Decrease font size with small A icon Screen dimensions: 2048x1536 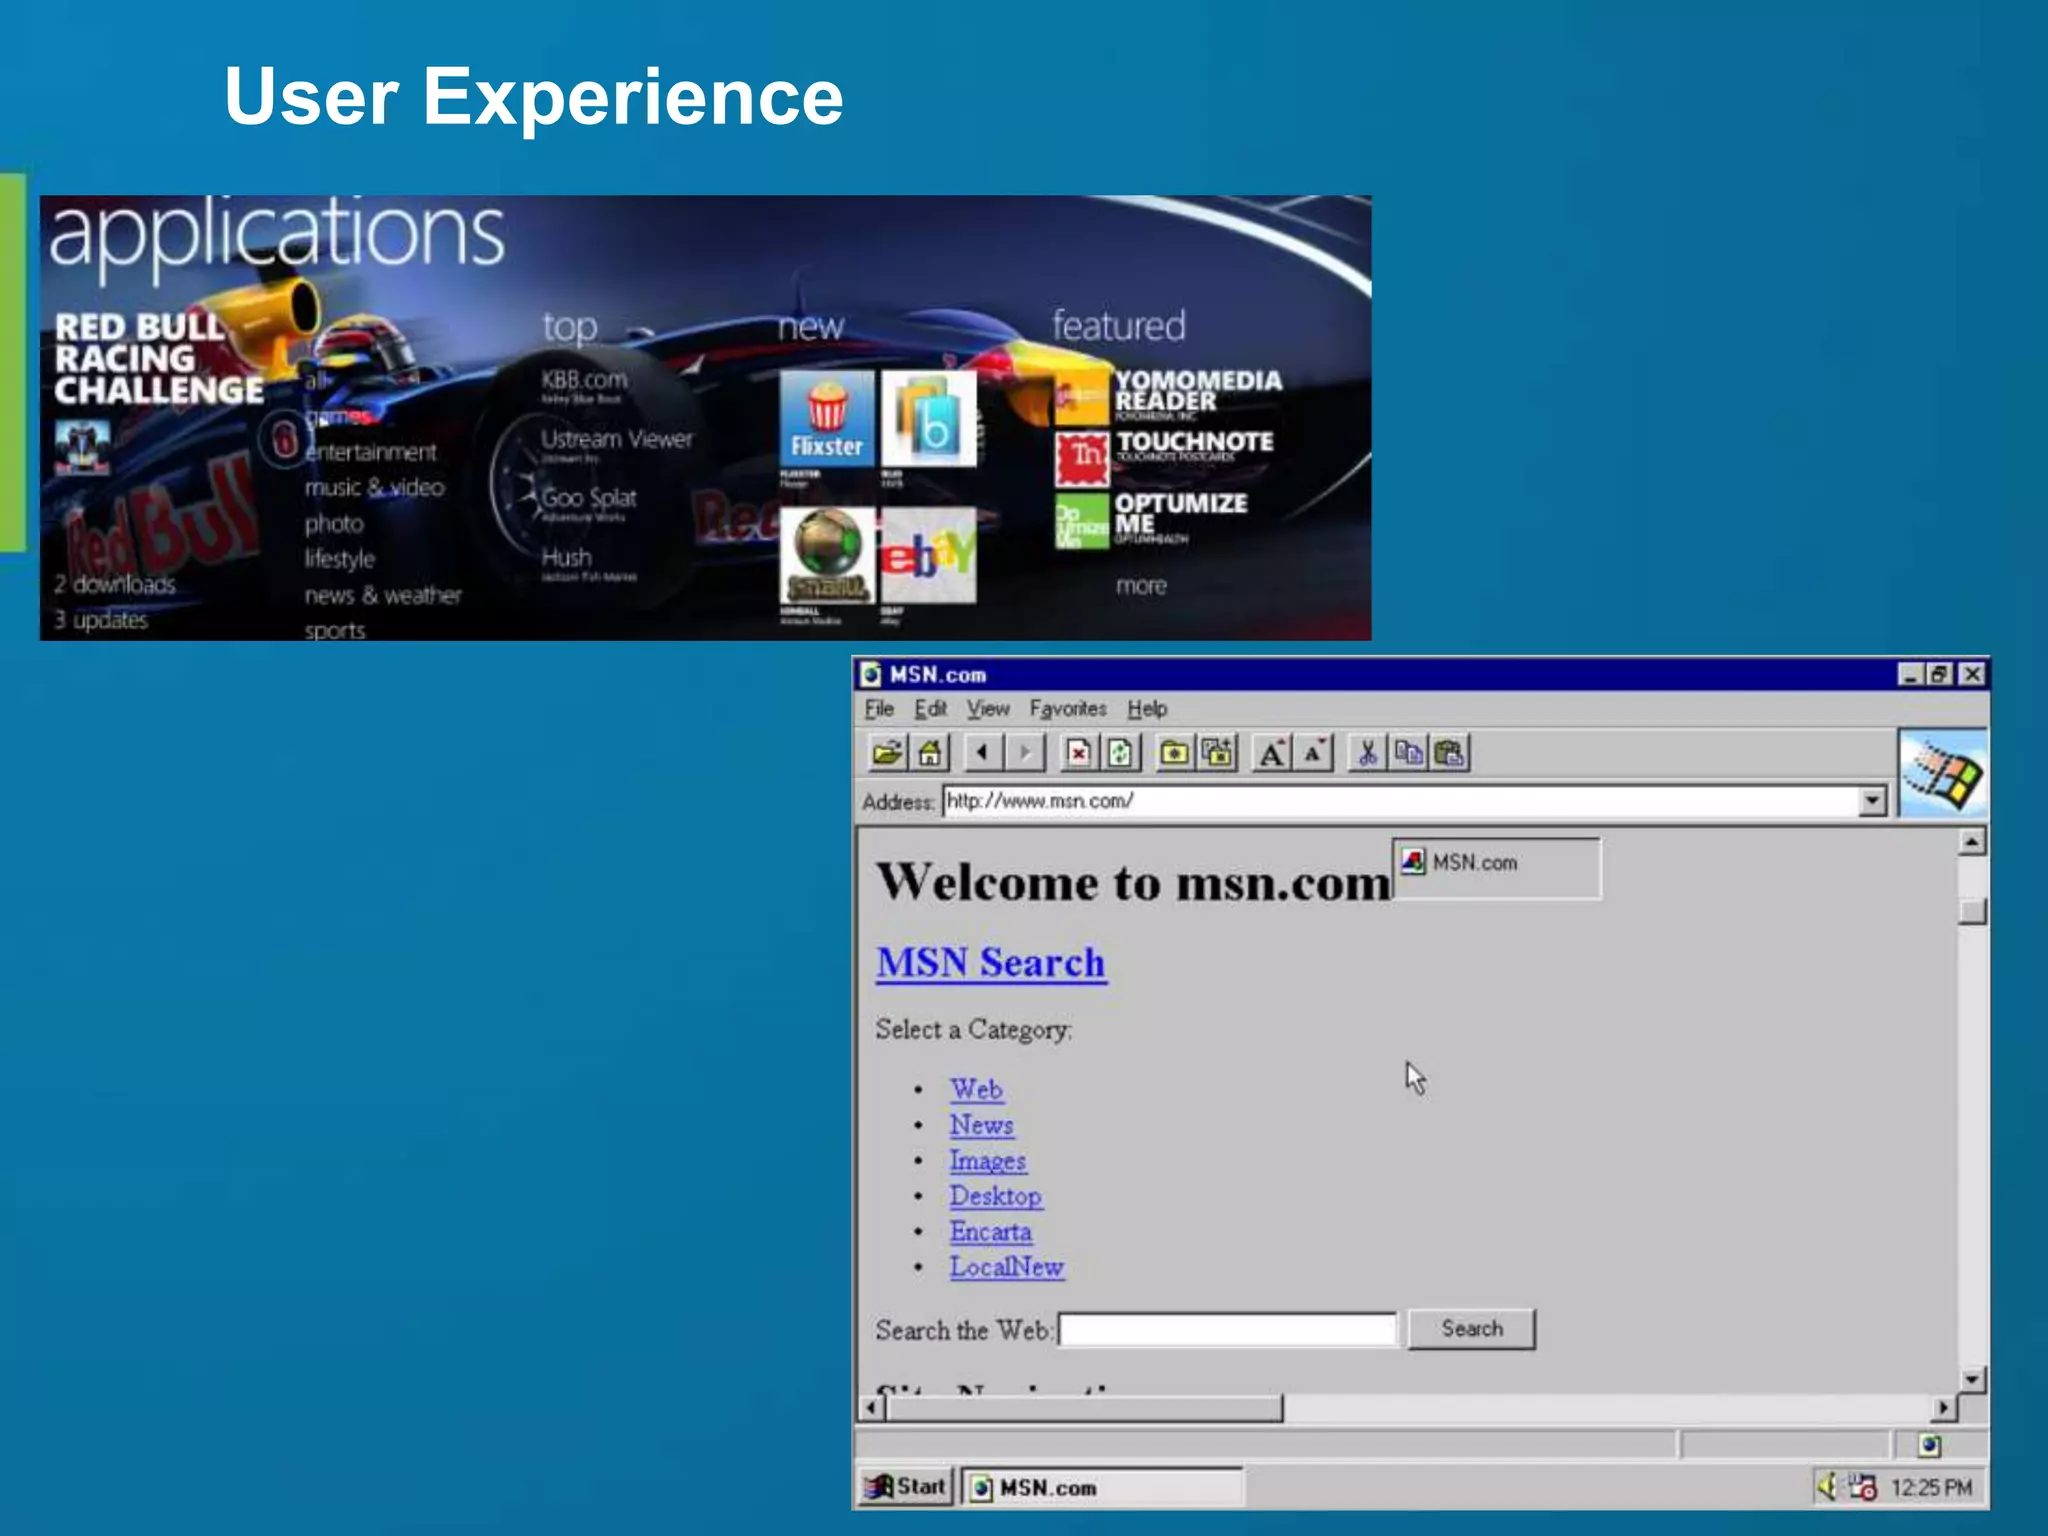point(1314,752)
